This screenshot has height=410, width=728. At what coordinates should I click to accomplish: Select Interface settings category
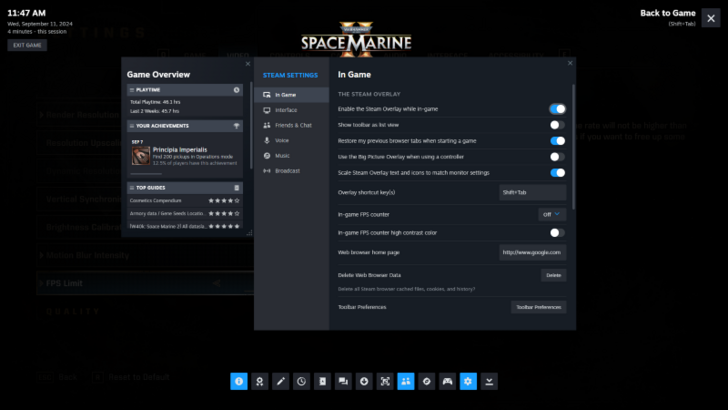(x=291, y=110)
